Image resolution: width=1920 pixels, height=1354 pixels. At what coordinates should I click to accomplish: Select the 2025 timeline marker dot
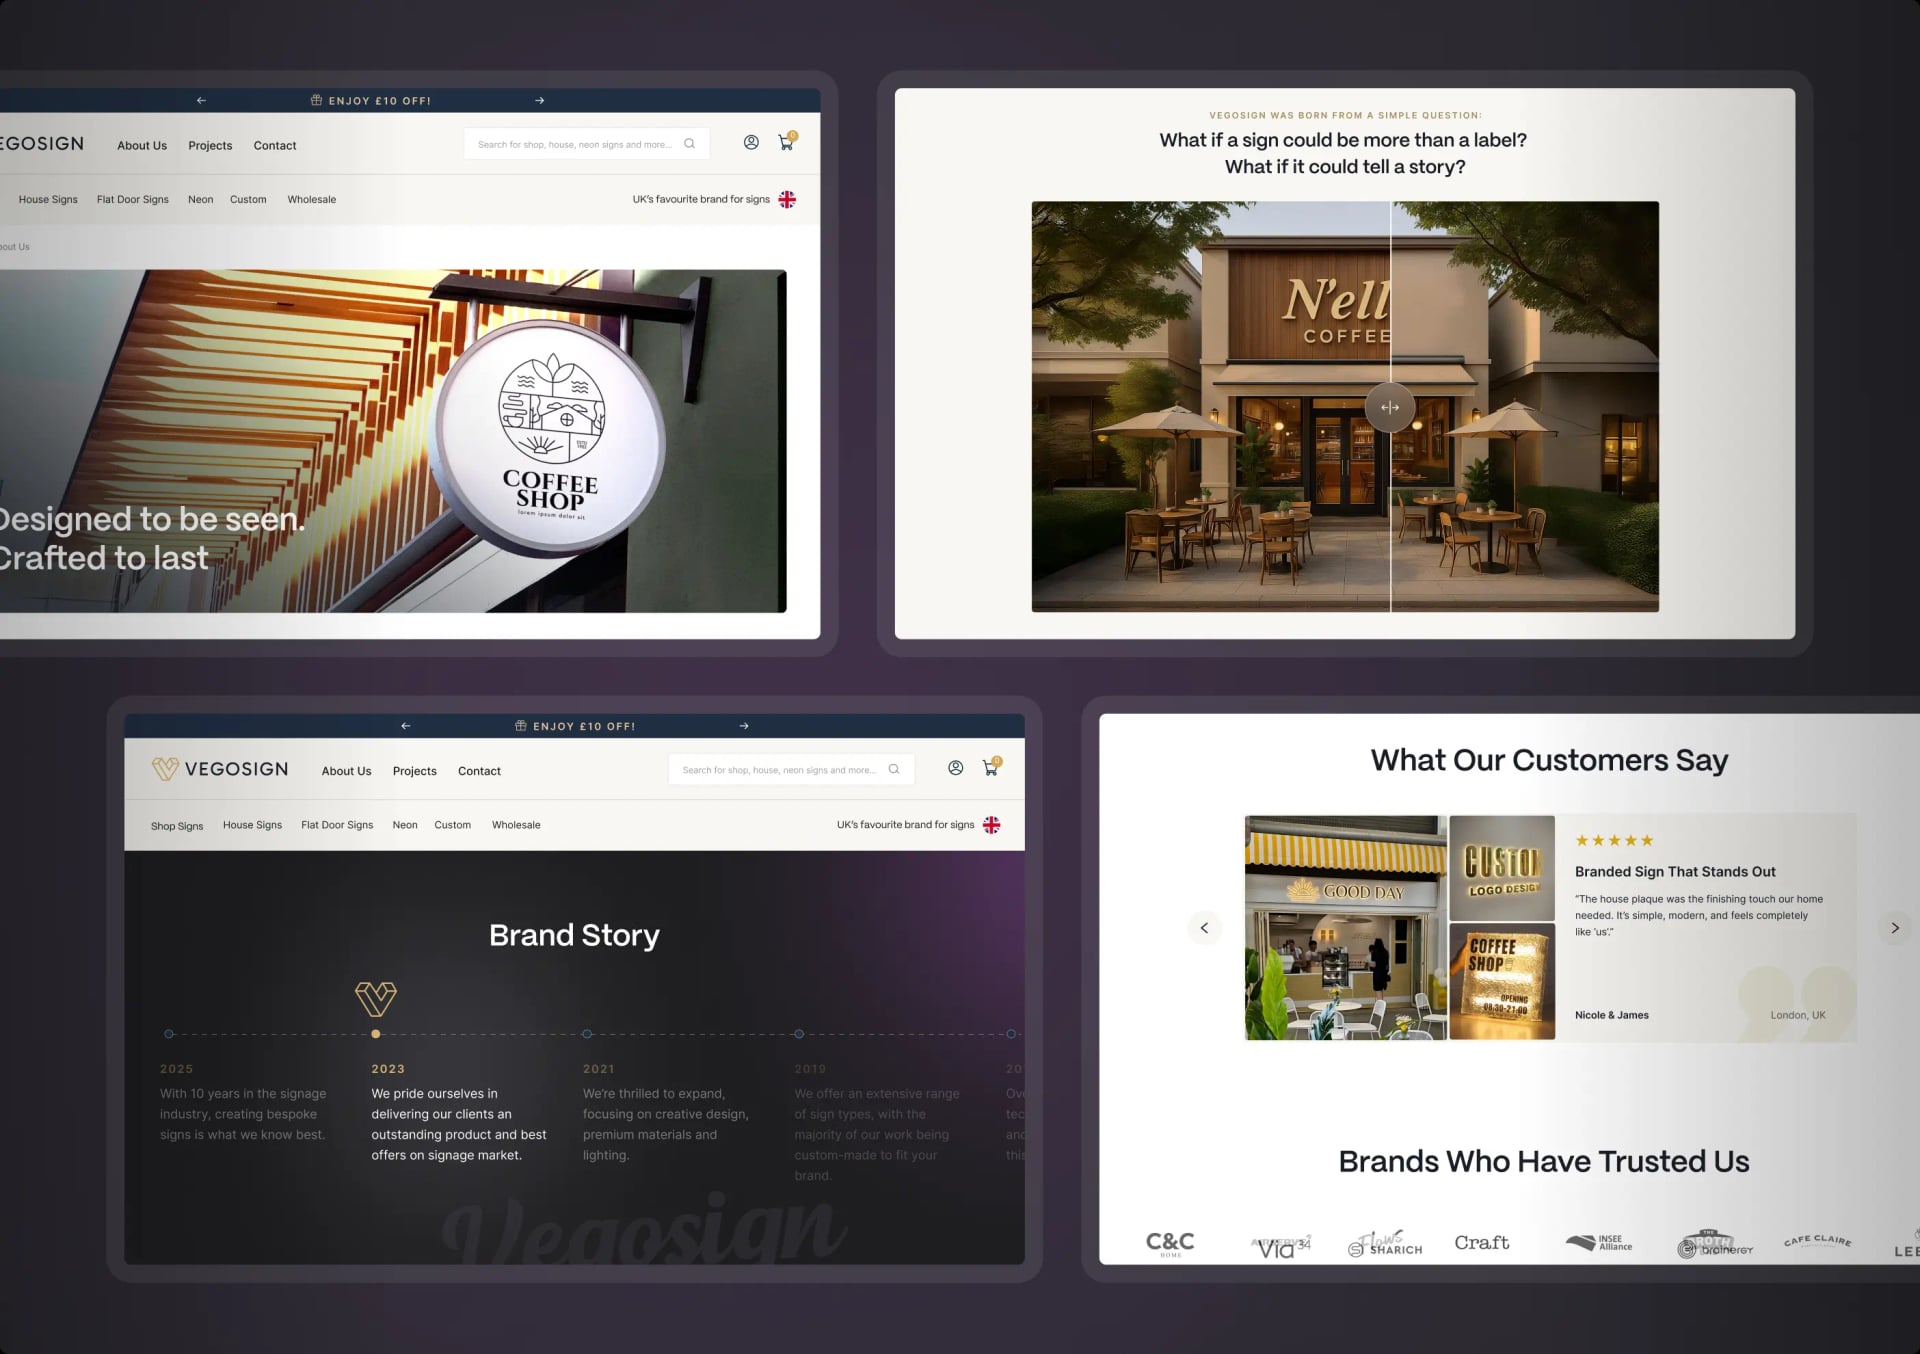[x=169, y=1034]
